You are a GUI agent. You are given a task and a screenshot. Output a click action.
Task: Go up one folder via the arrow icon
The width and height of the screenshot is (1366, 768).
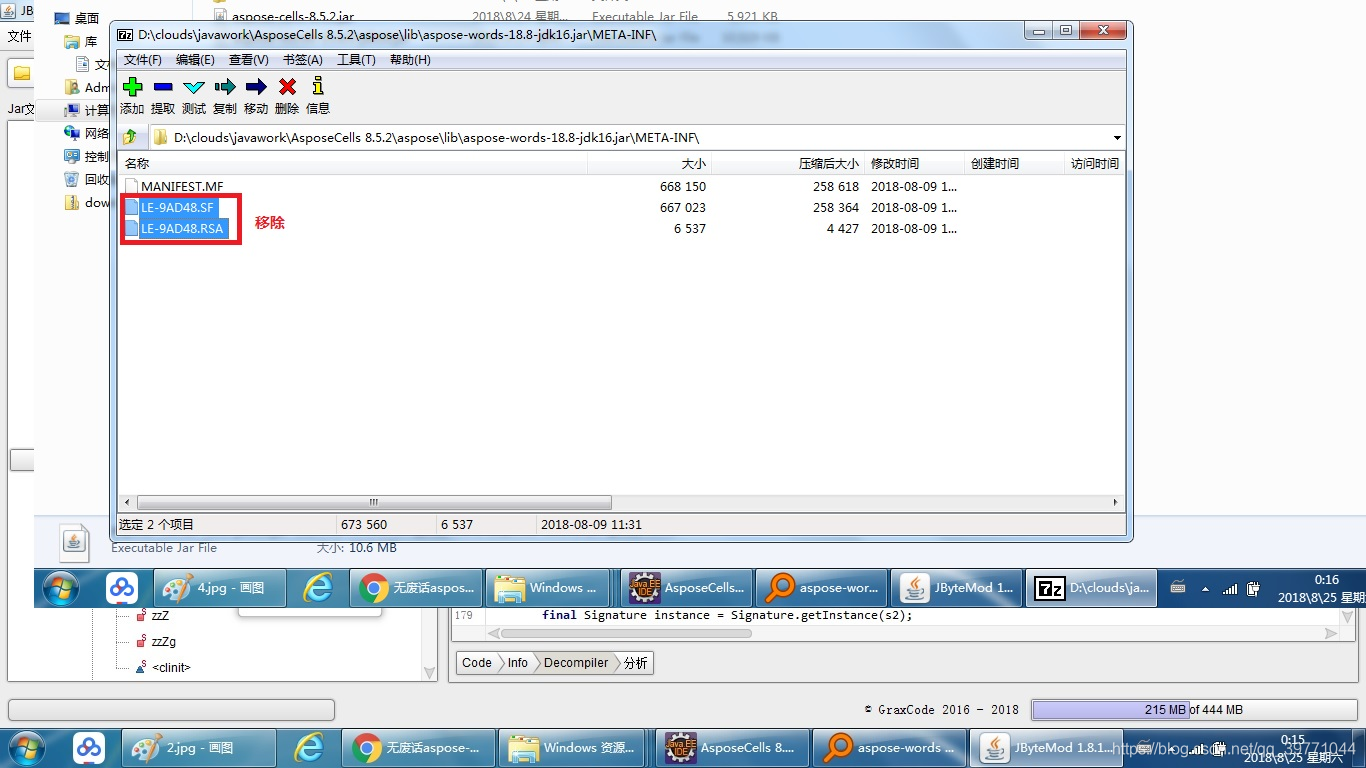130,137
